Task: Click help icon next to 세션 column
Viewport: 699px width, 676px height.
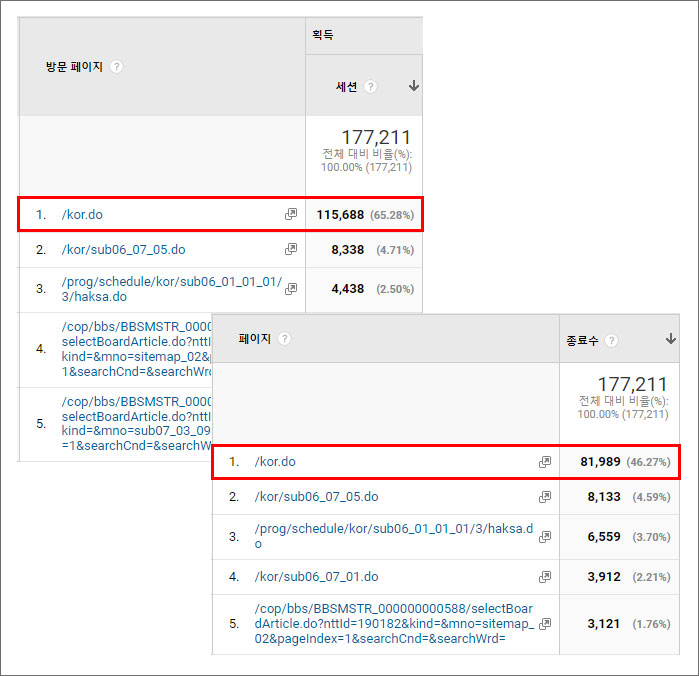Action: [371, 87]
